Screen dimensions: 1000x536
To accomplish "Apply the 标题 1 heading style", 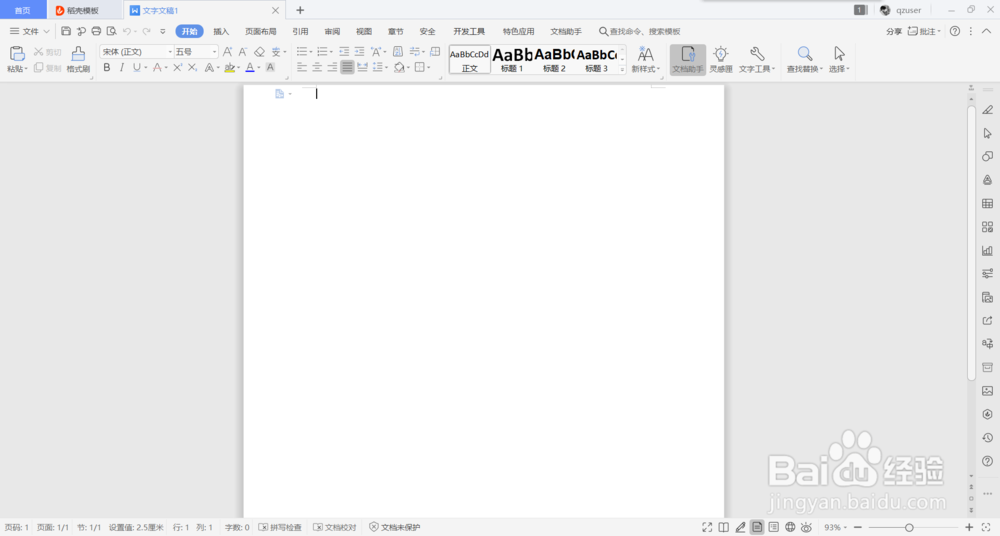I will click(512, 59).
